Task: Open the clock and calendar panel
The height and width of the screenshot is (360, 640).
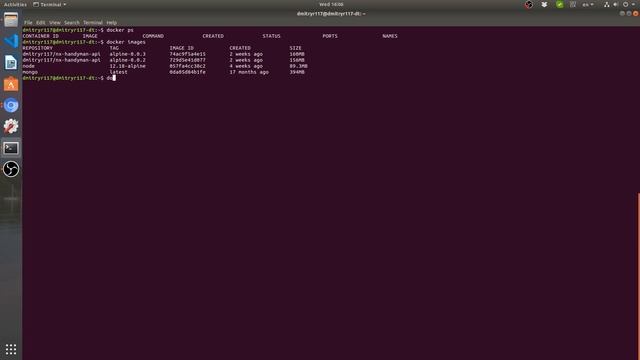Action: click(331, 4)
